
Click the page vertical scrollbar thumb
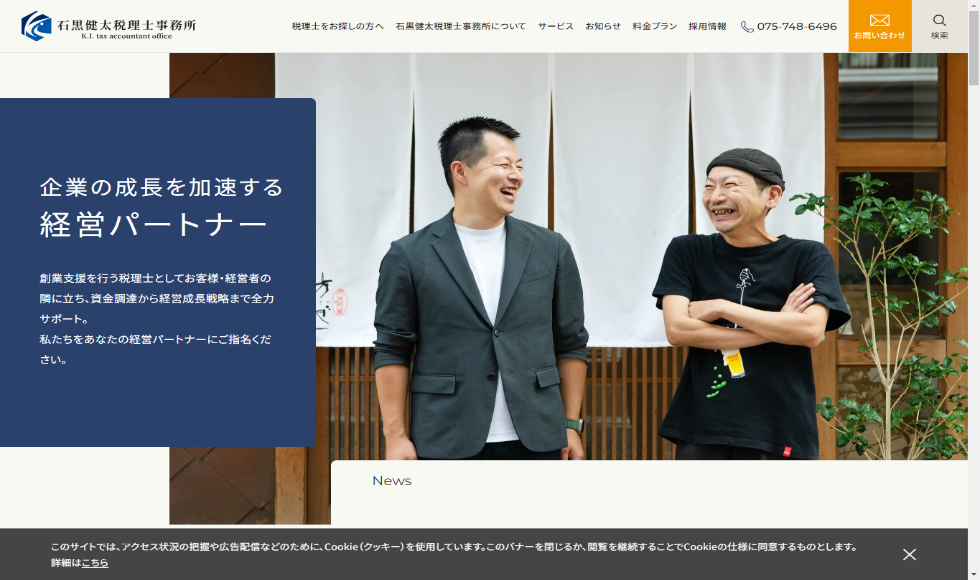pos(974,47)
